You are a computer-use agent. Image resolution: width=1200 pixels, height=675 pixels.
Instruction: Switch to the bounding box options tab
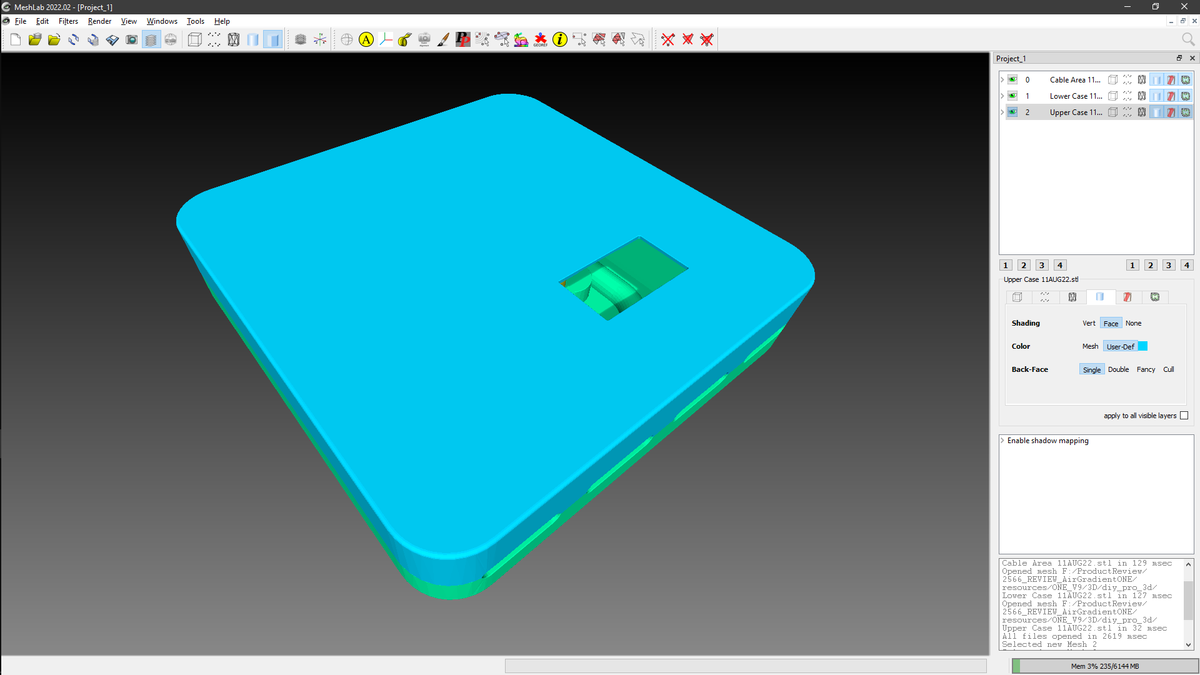[1018, 297]
